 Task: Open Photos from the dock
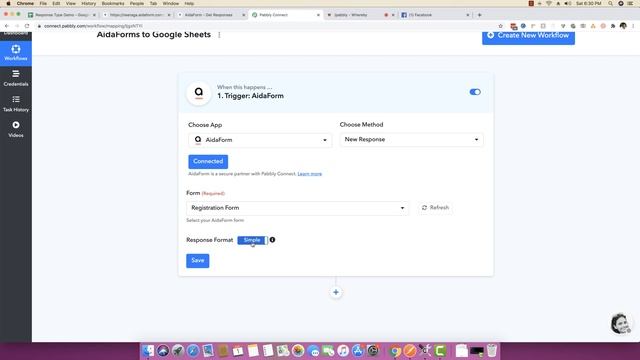tap(298, 350)
